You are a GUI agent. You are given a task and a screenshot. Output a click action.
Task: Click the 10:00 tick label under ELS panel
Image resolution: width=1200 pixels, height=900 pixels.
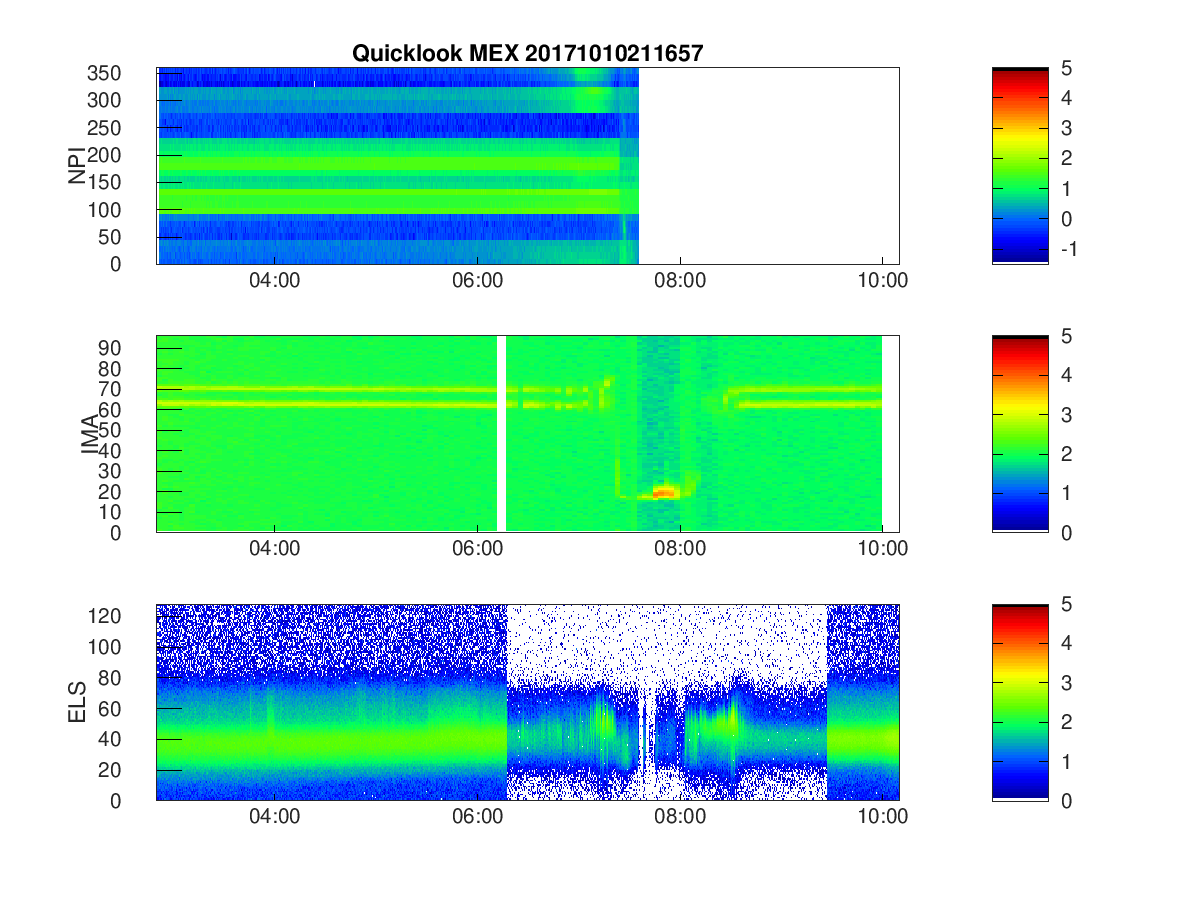pos(882,817)
